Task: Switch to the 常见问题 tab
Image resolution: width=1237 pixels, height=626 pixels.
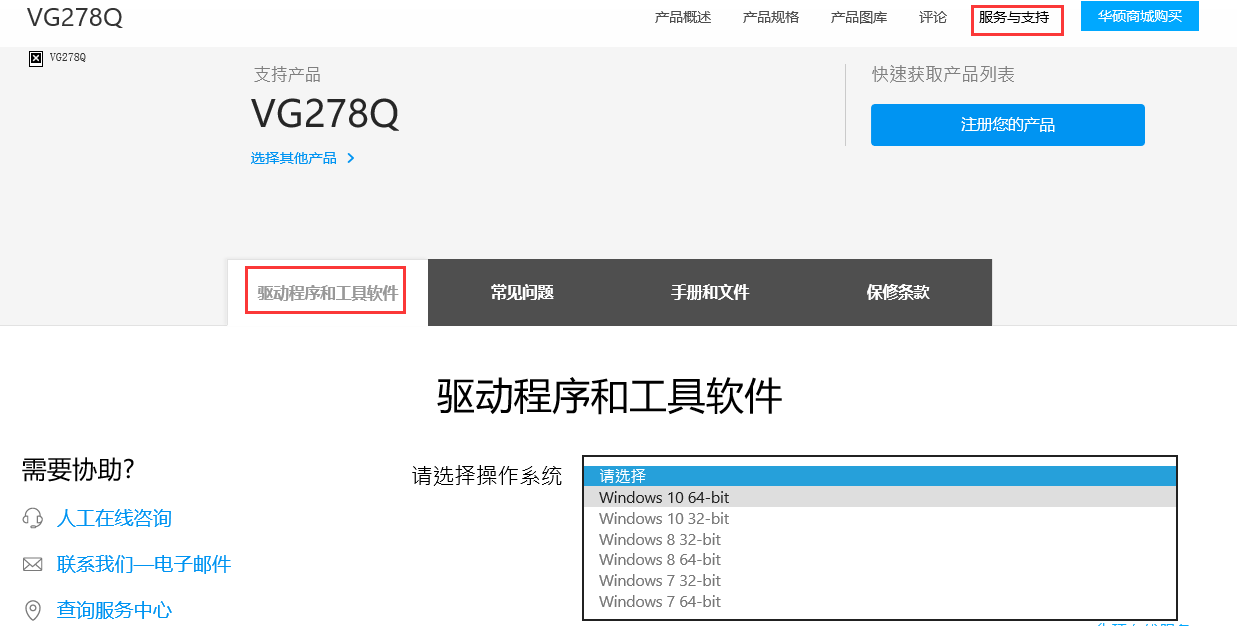Action: pyautogui.click(x=522, y=293)
